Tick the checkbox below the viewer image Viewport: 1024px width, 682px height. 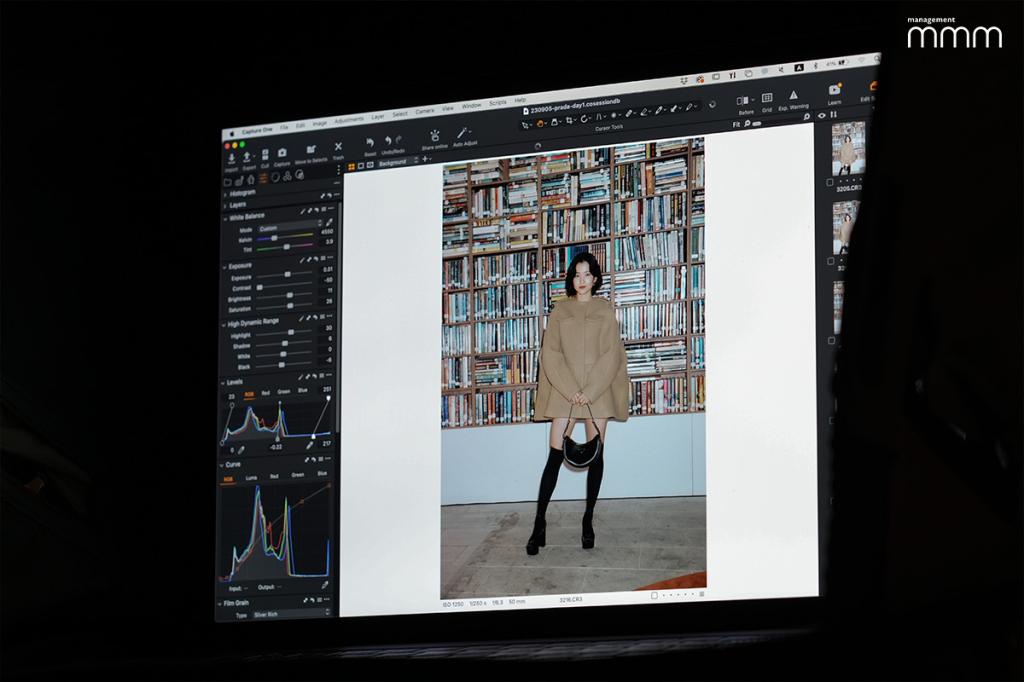pyautogui.click(x=654, y=596)
